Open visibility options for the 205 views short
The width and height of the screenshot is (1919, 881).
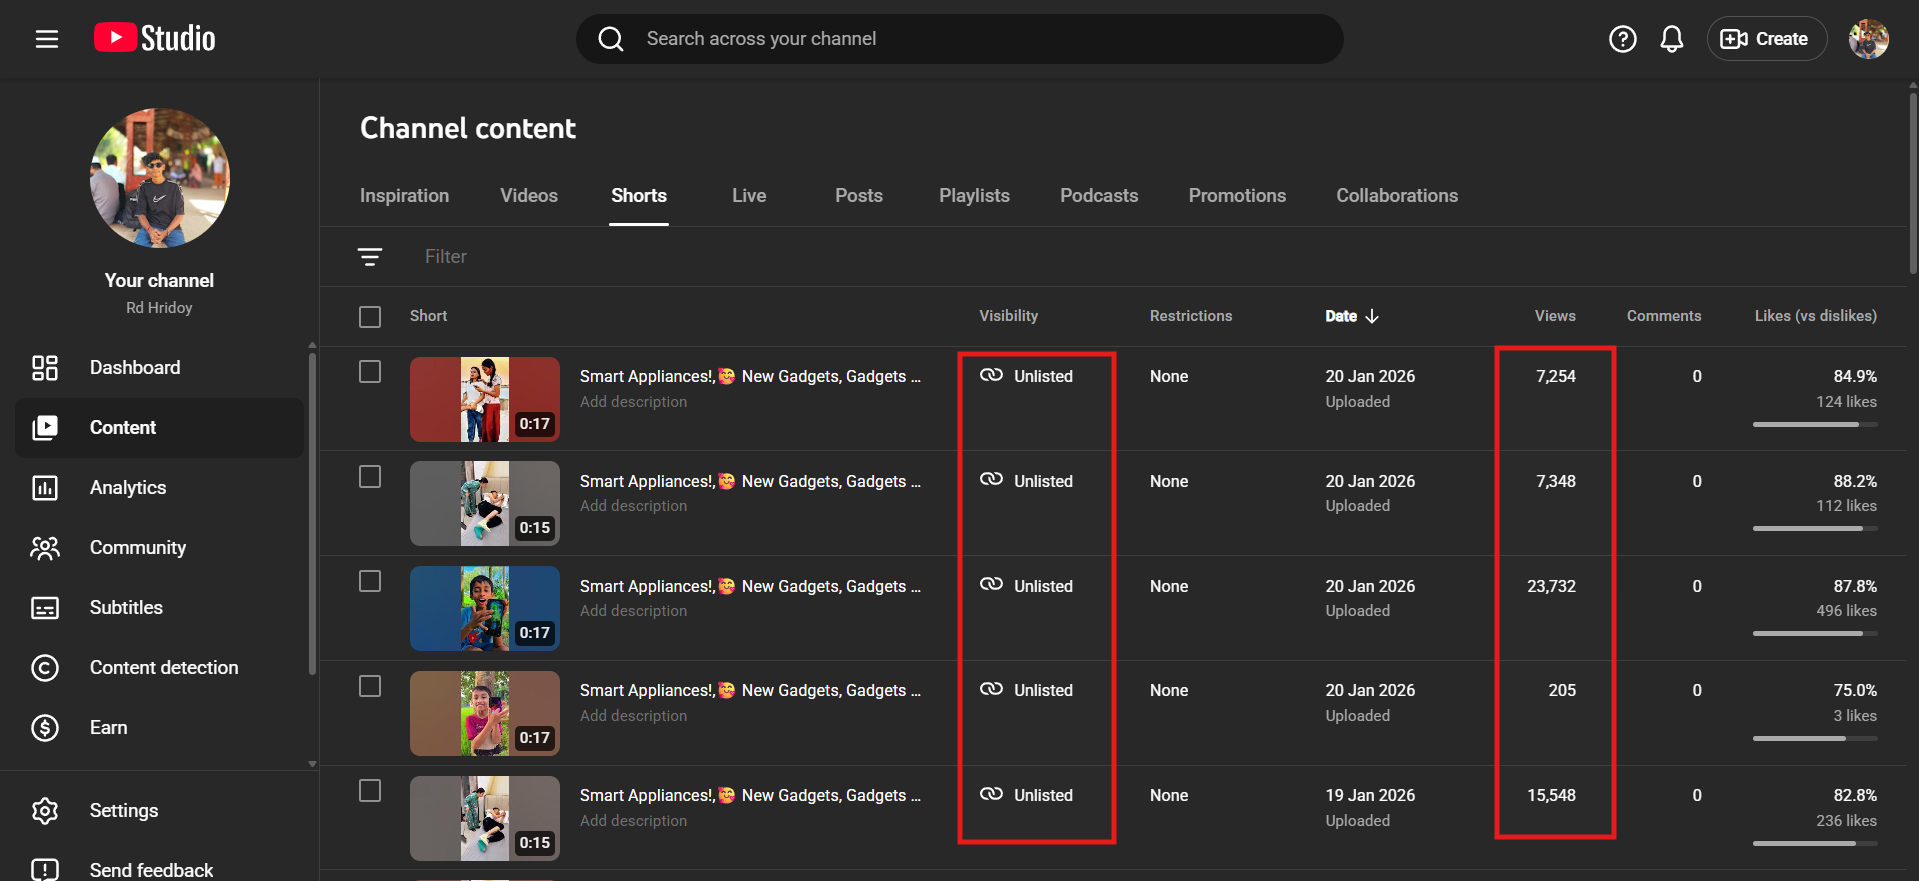click(1028, 690)
